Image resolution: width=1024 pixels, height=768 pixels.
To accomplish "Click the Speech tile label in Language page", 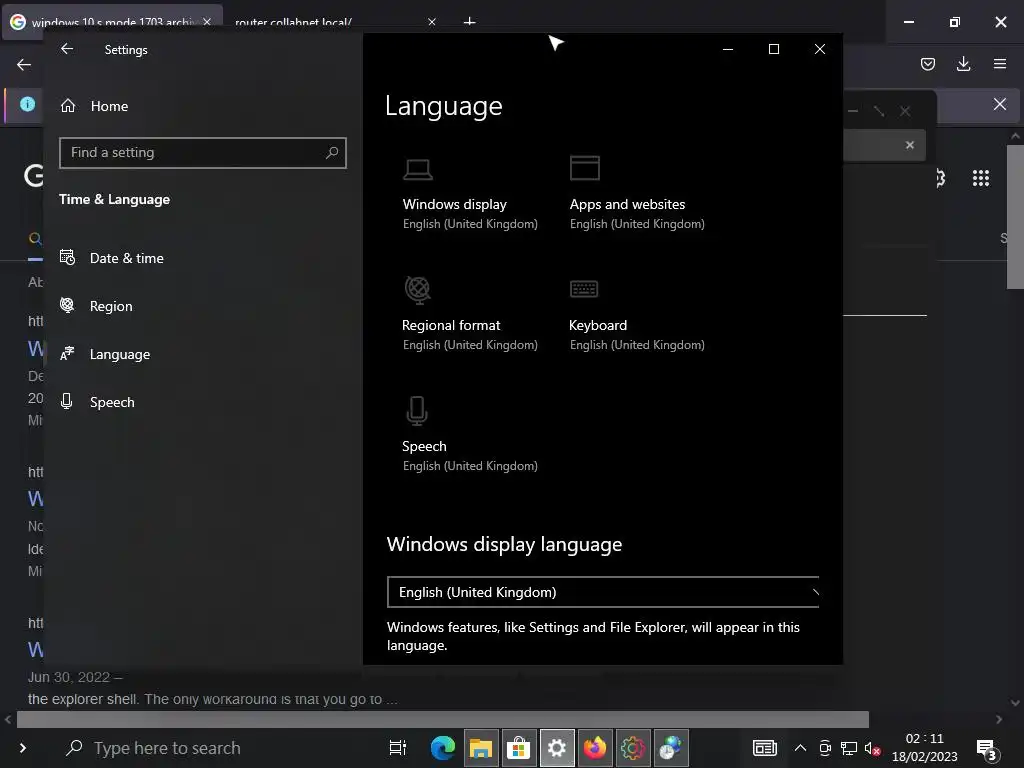I will [x=424, y=446].
